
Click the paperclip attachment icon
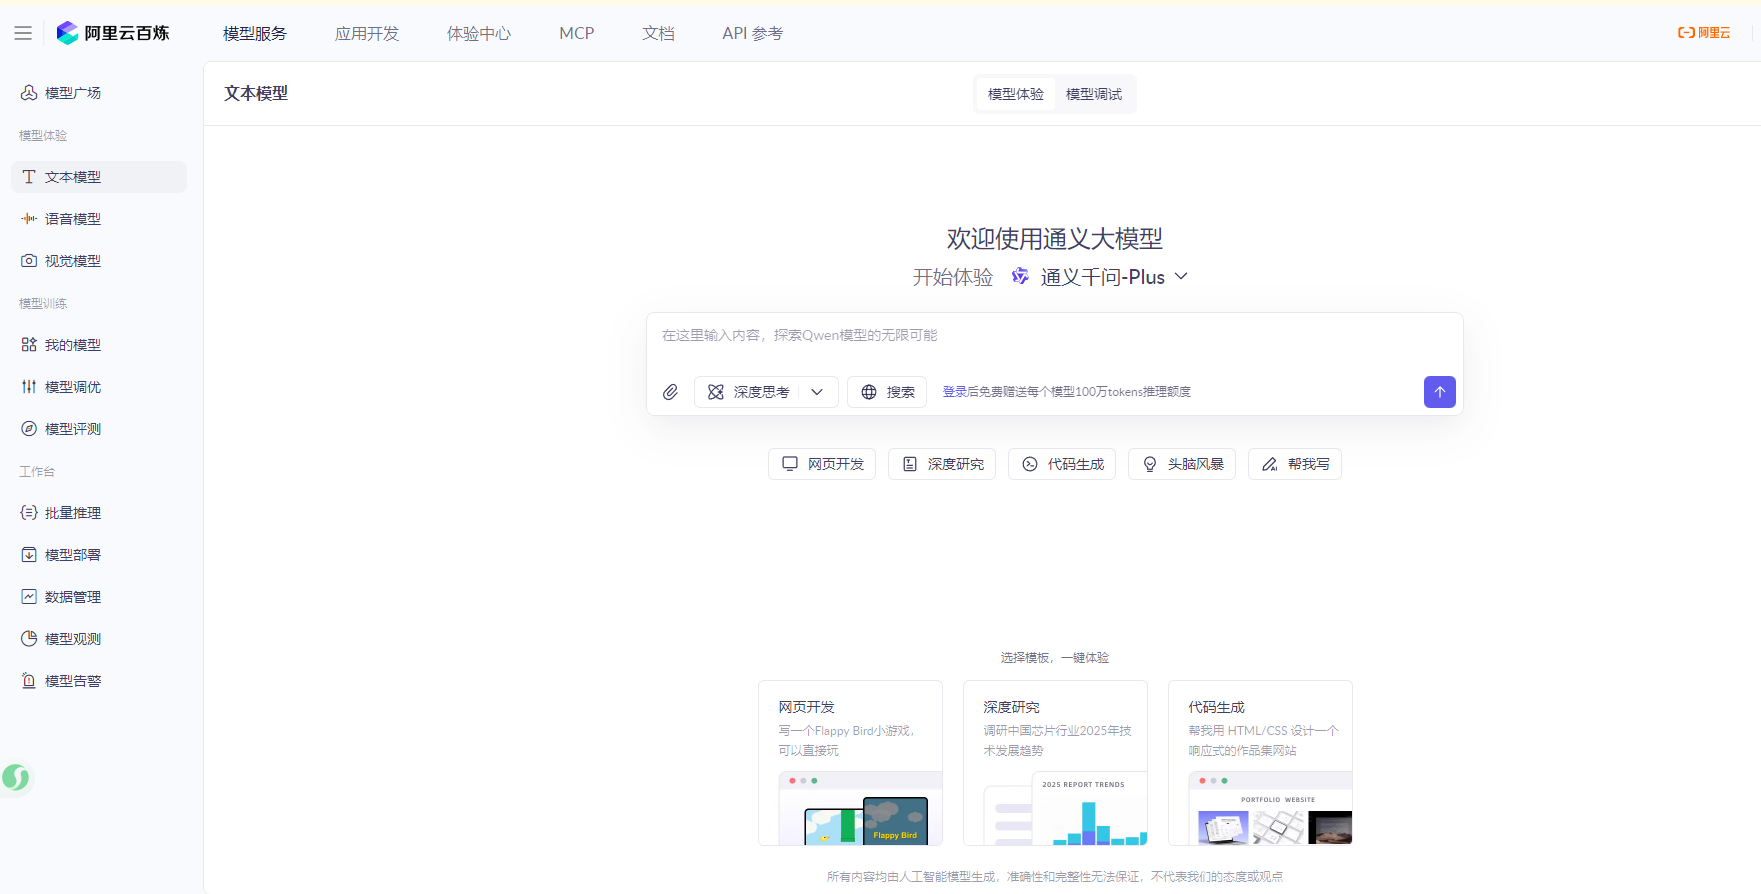click(x=670, y=392)
